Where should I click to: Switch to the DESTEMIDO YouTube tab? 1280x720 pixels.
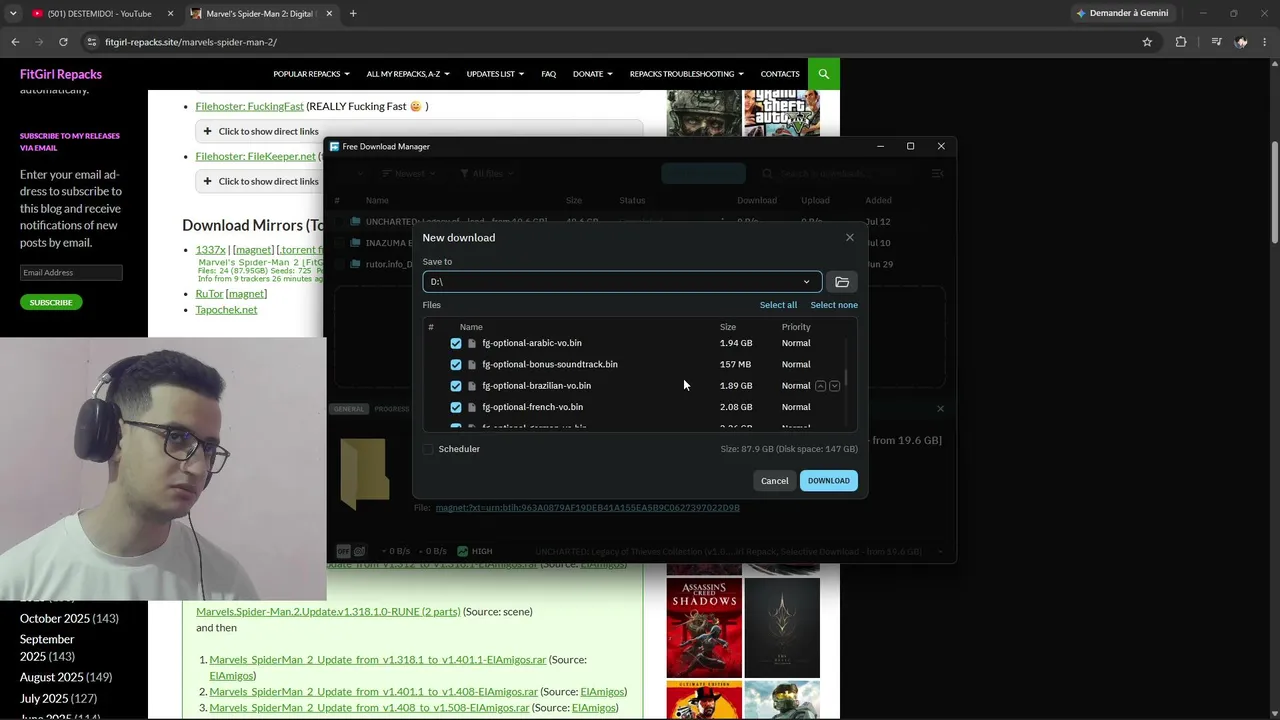point(98,14)
